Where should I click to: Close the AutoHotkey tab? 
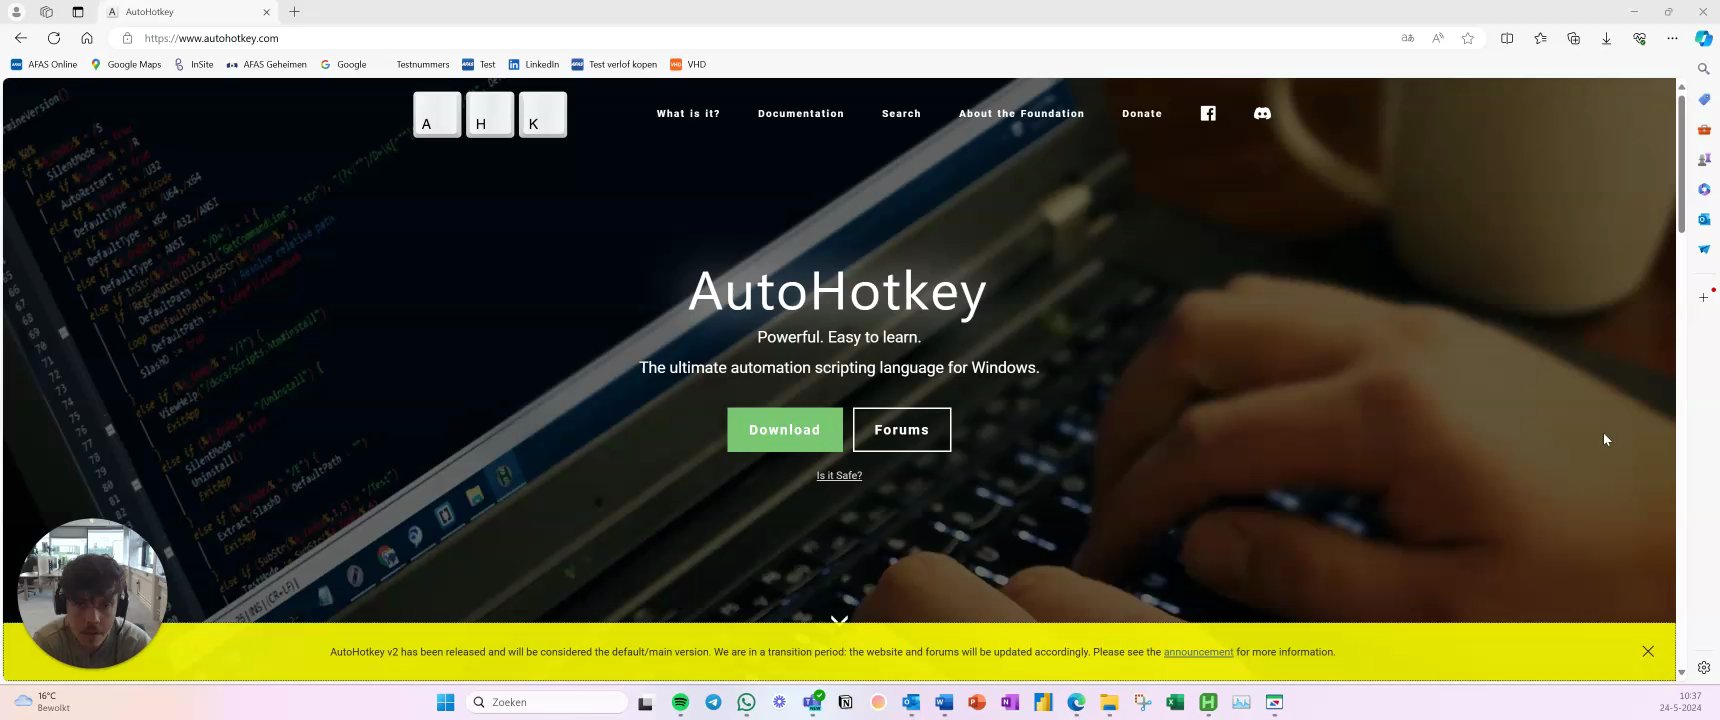pos(266,12)
